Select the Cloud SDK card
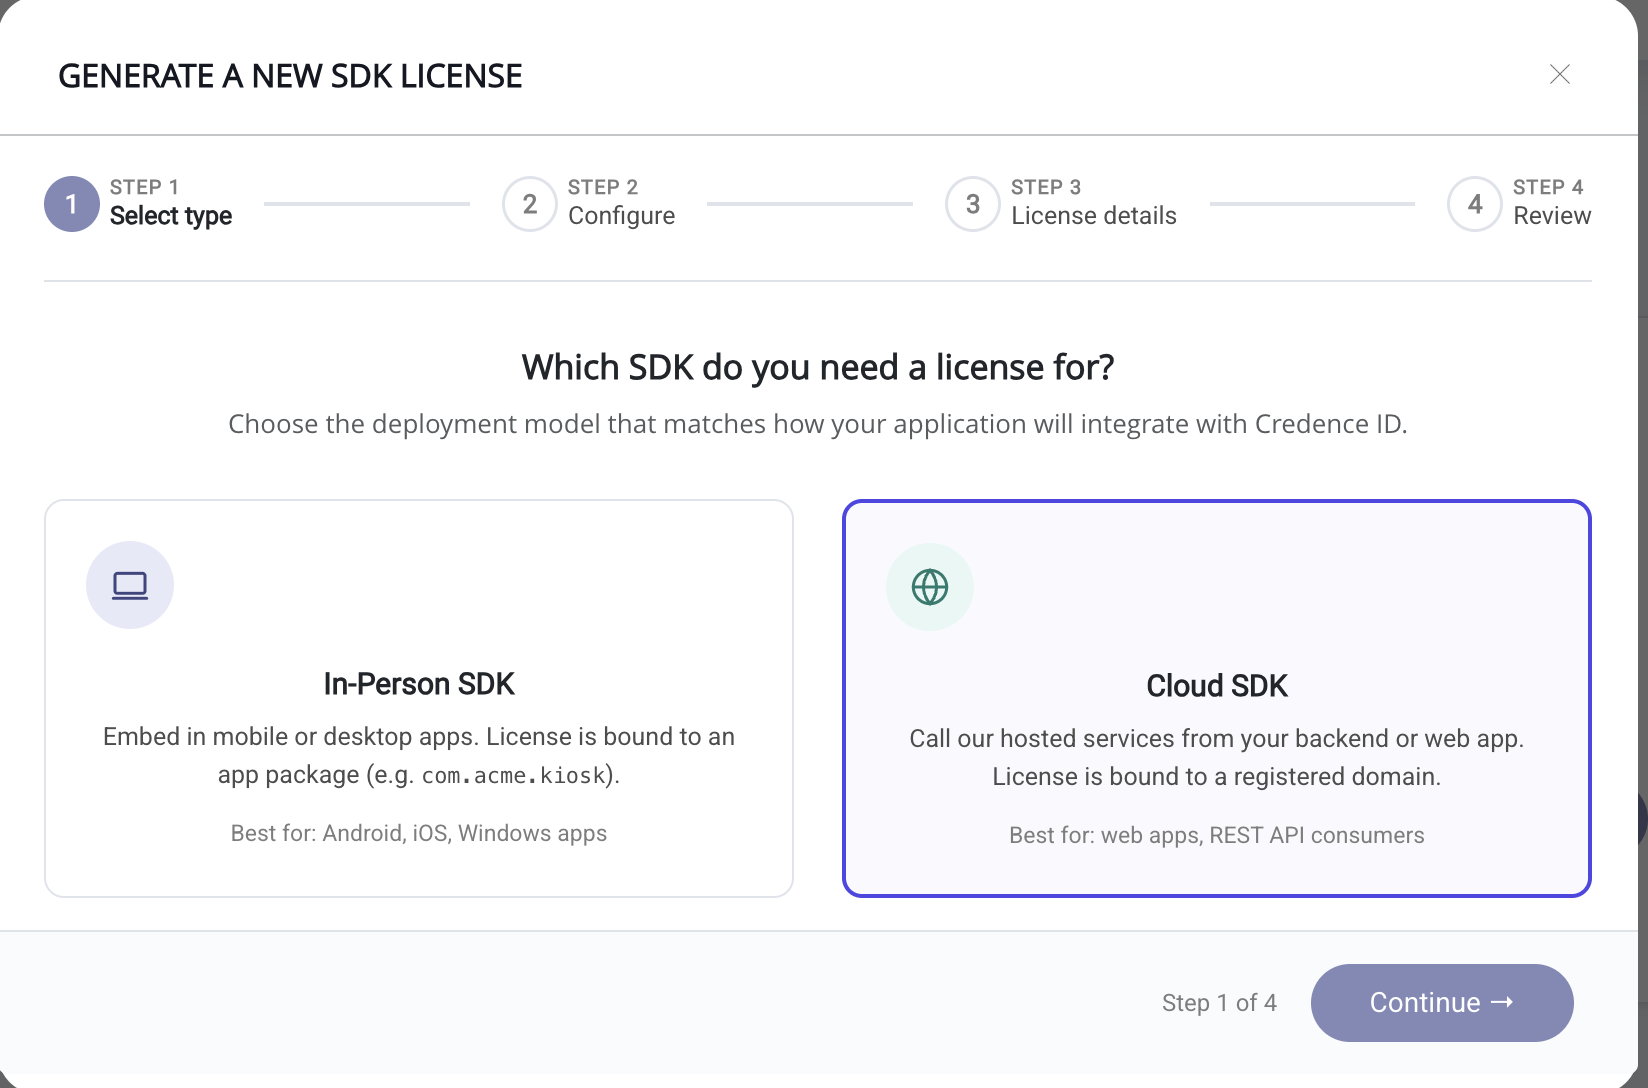1648x1088 pixels. pos(1217,698)
